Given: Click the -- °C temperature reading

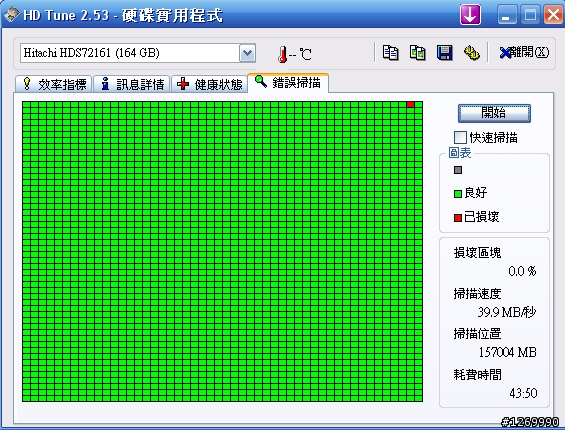Looking at the screenshot, I should 300,55.
